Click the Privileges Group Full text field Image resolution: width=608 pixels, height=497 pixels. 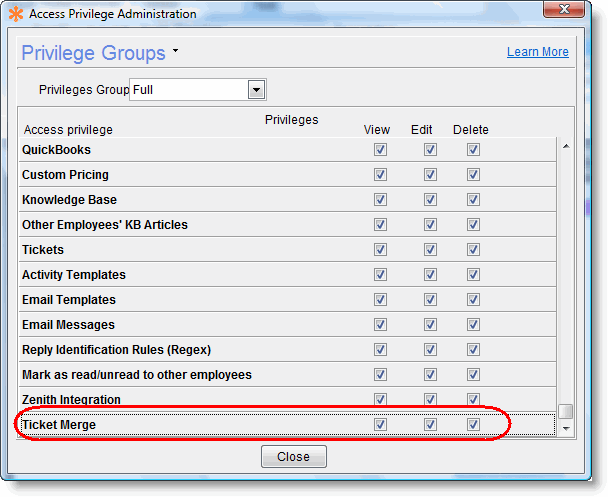click(188, 90)
